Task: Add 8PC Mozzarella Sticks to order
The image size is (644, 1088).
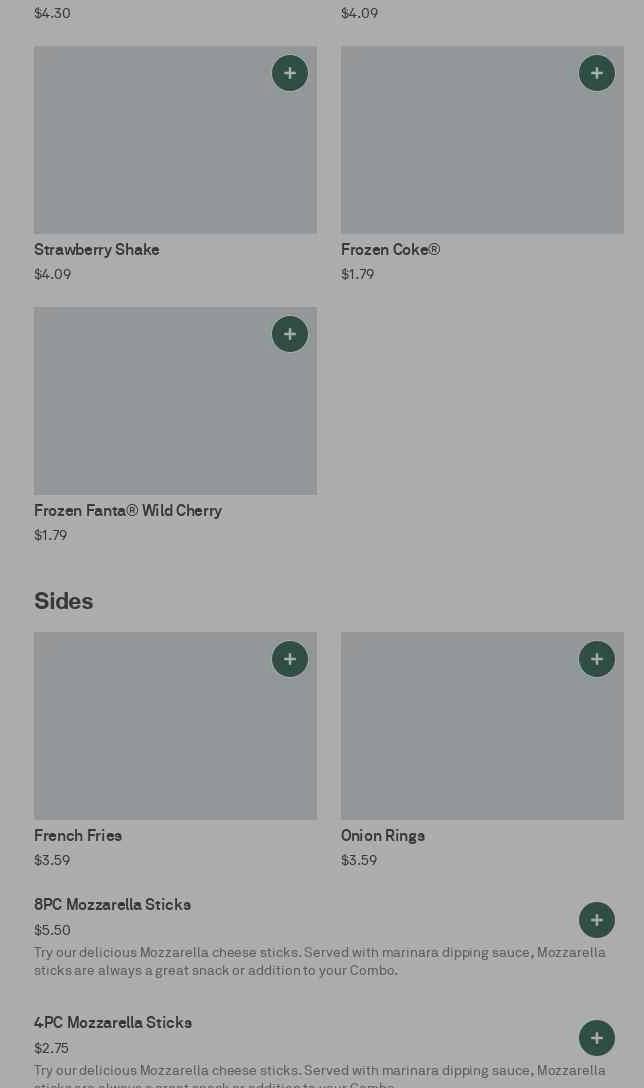Action: tap(597, 920)
